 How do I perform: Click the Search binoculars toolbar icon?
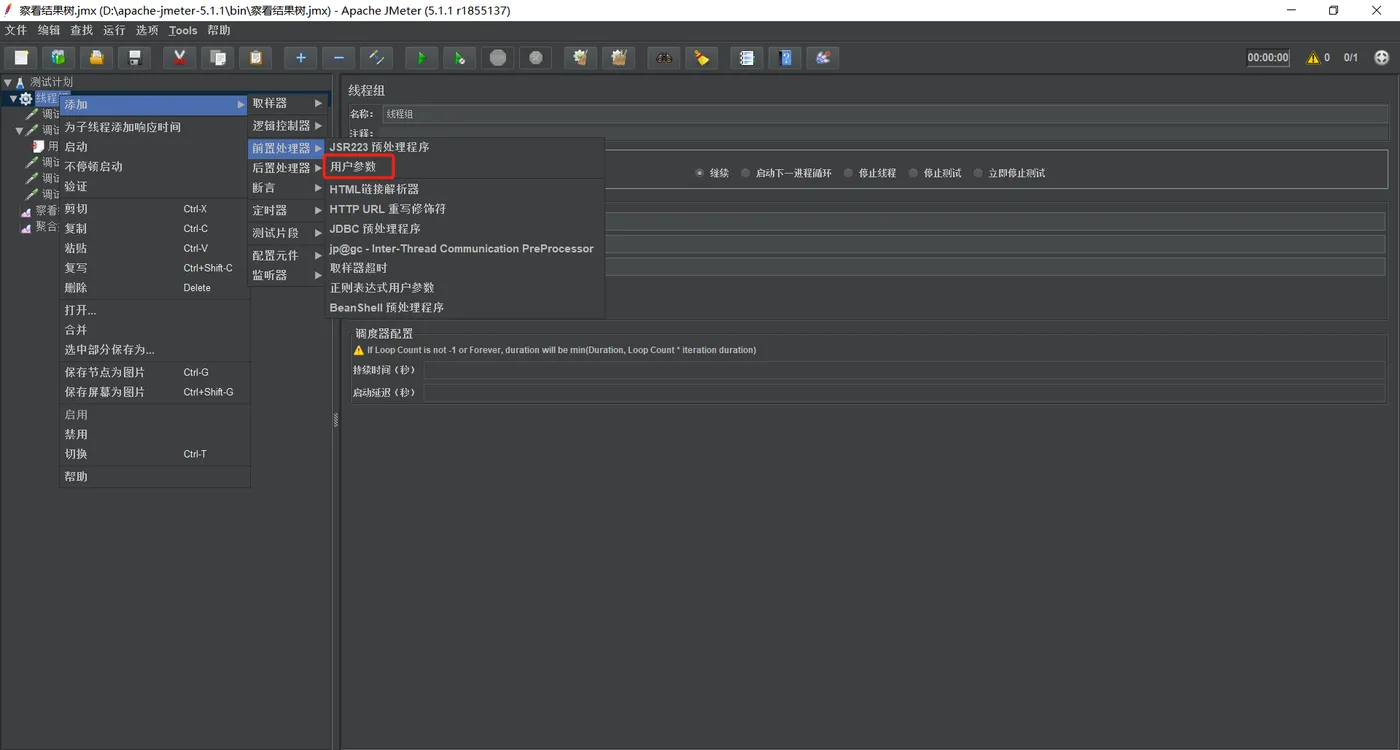coord(663,58)
